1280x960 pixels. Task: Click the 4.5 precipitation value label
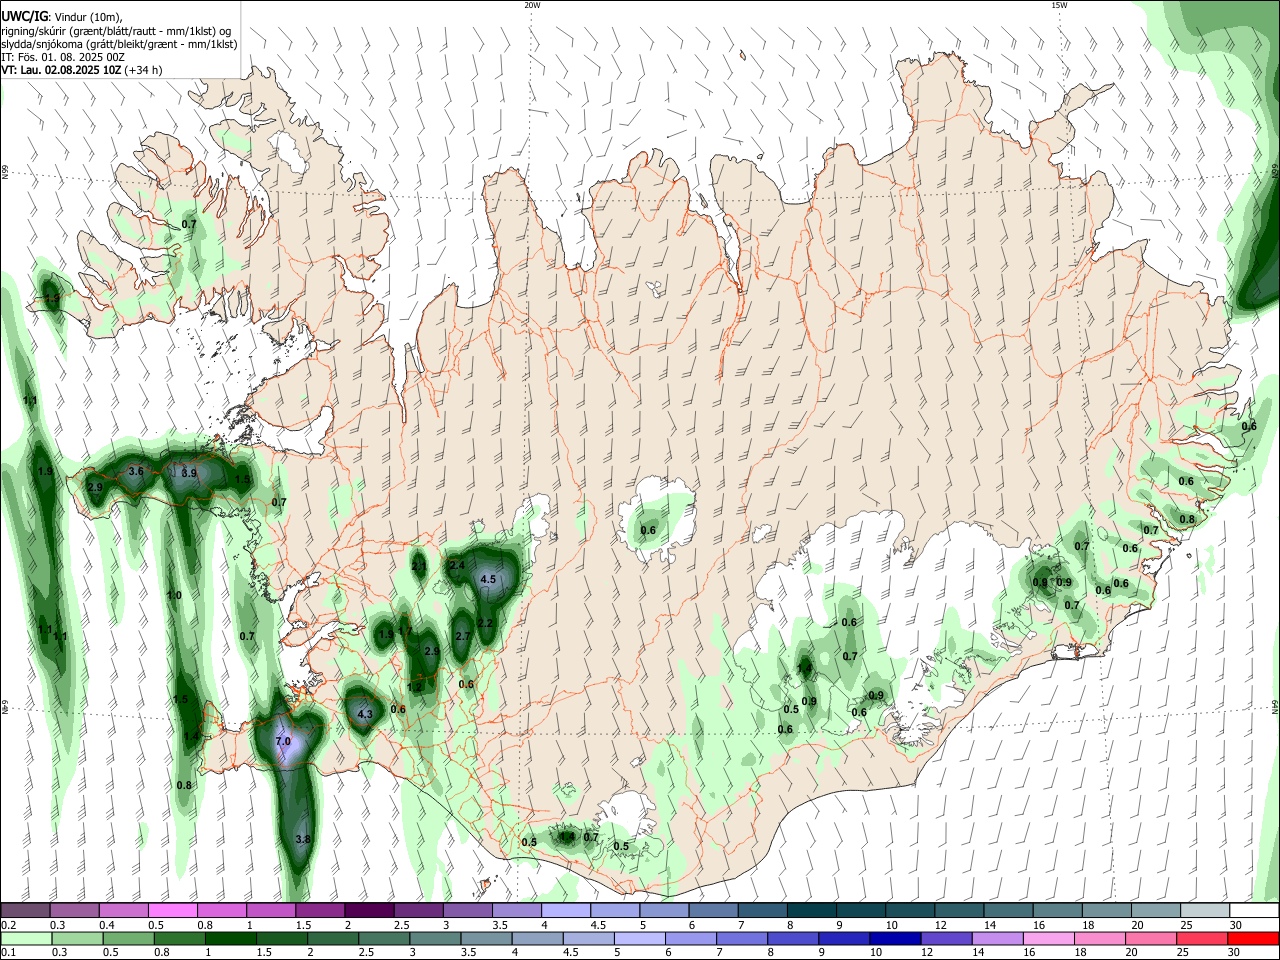coord(488,580)
